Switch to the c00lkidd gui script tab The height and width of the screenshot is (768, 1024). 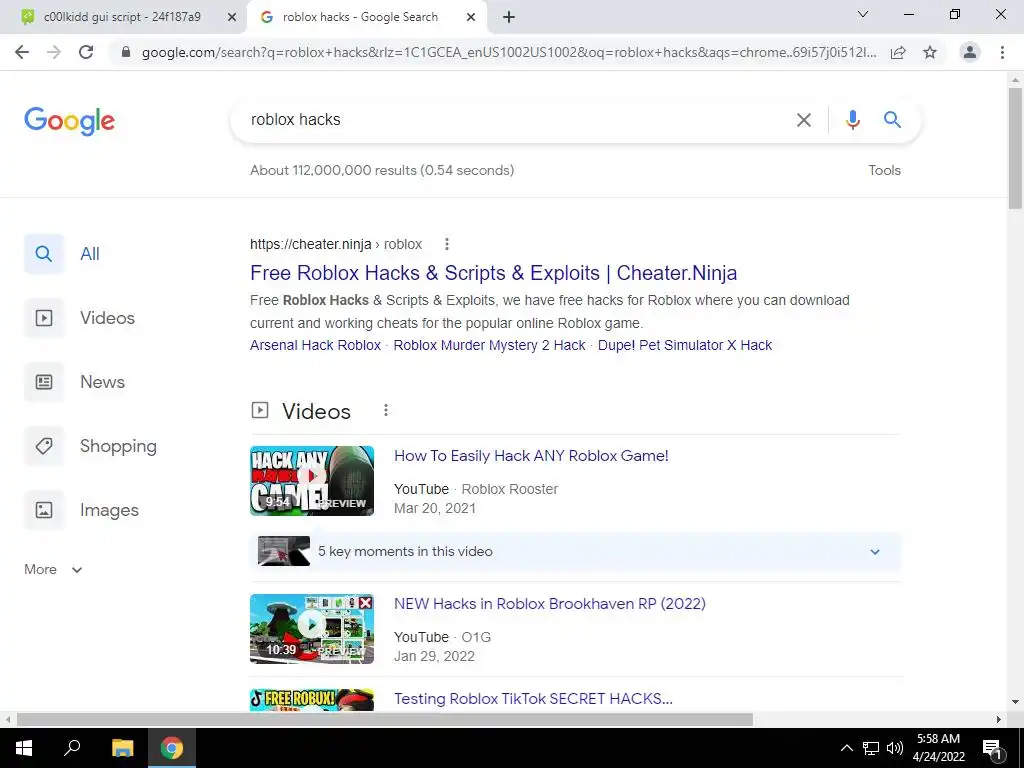tap(121, 17)
